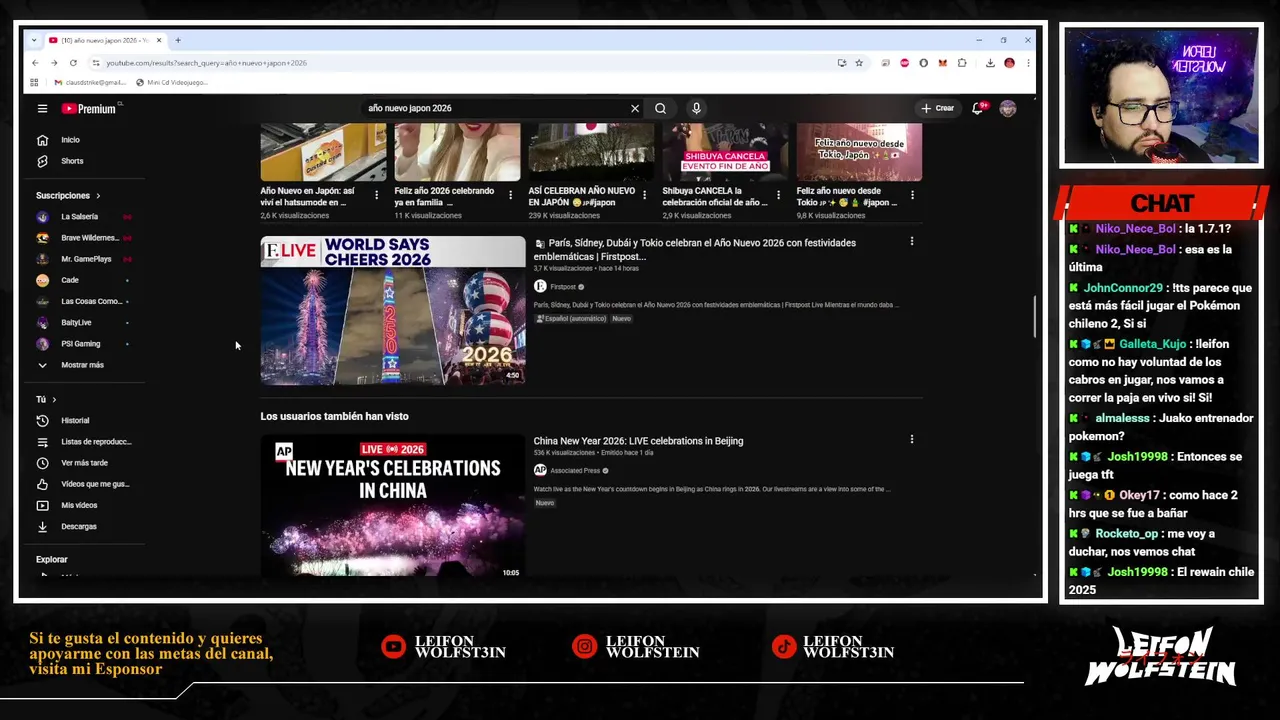1280x720 pixels.
Task: Open Feliz año nuevo desde Tokio short
Action: click(859, 152)
